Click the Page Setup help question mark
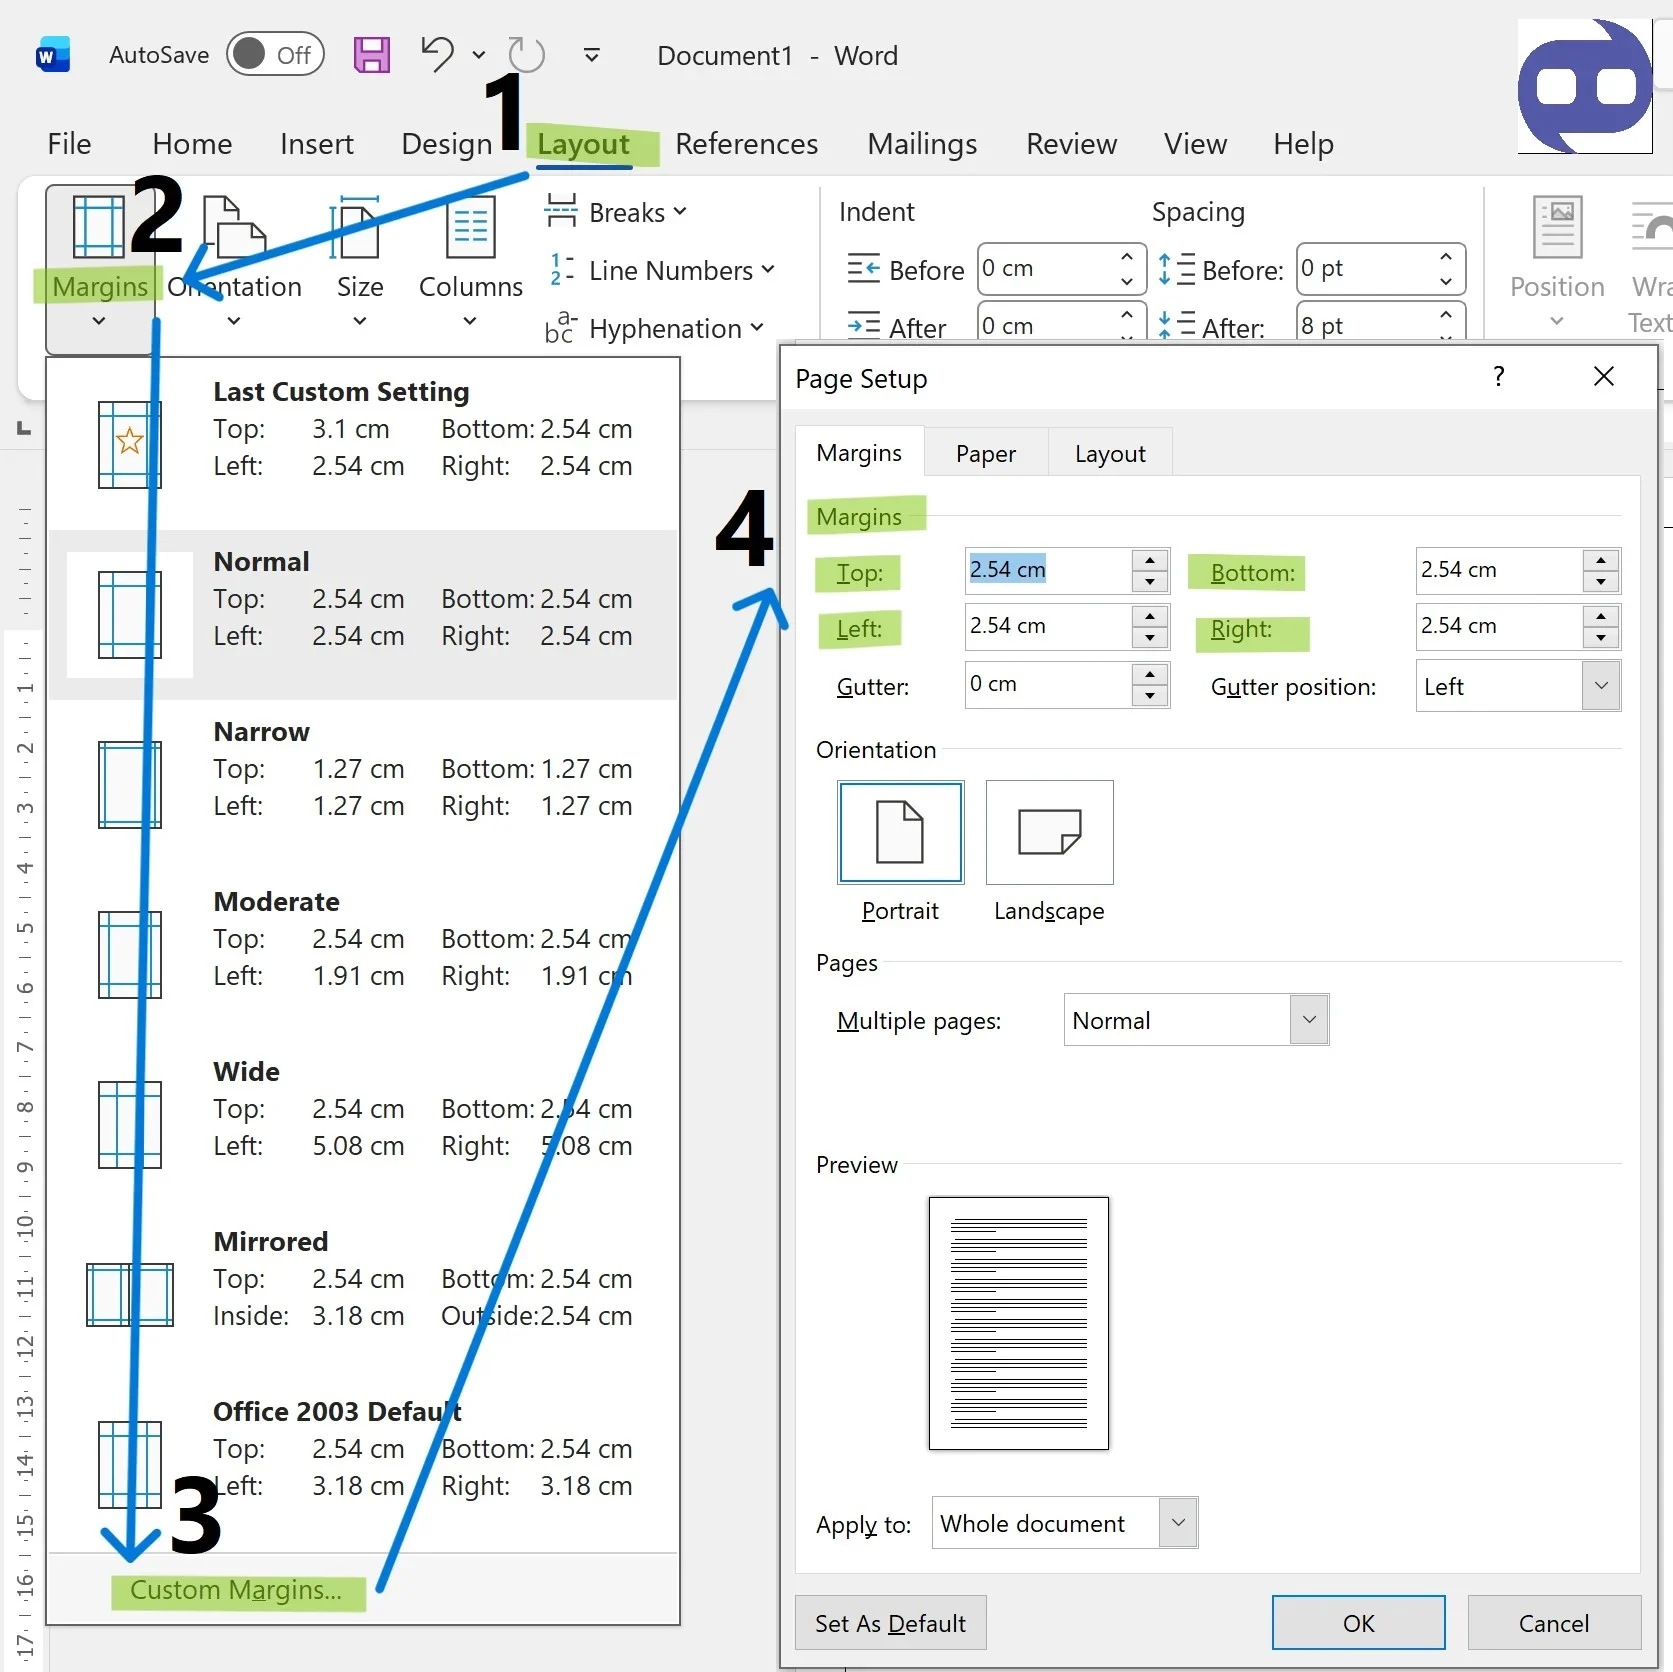 (x=1498, y=377)
